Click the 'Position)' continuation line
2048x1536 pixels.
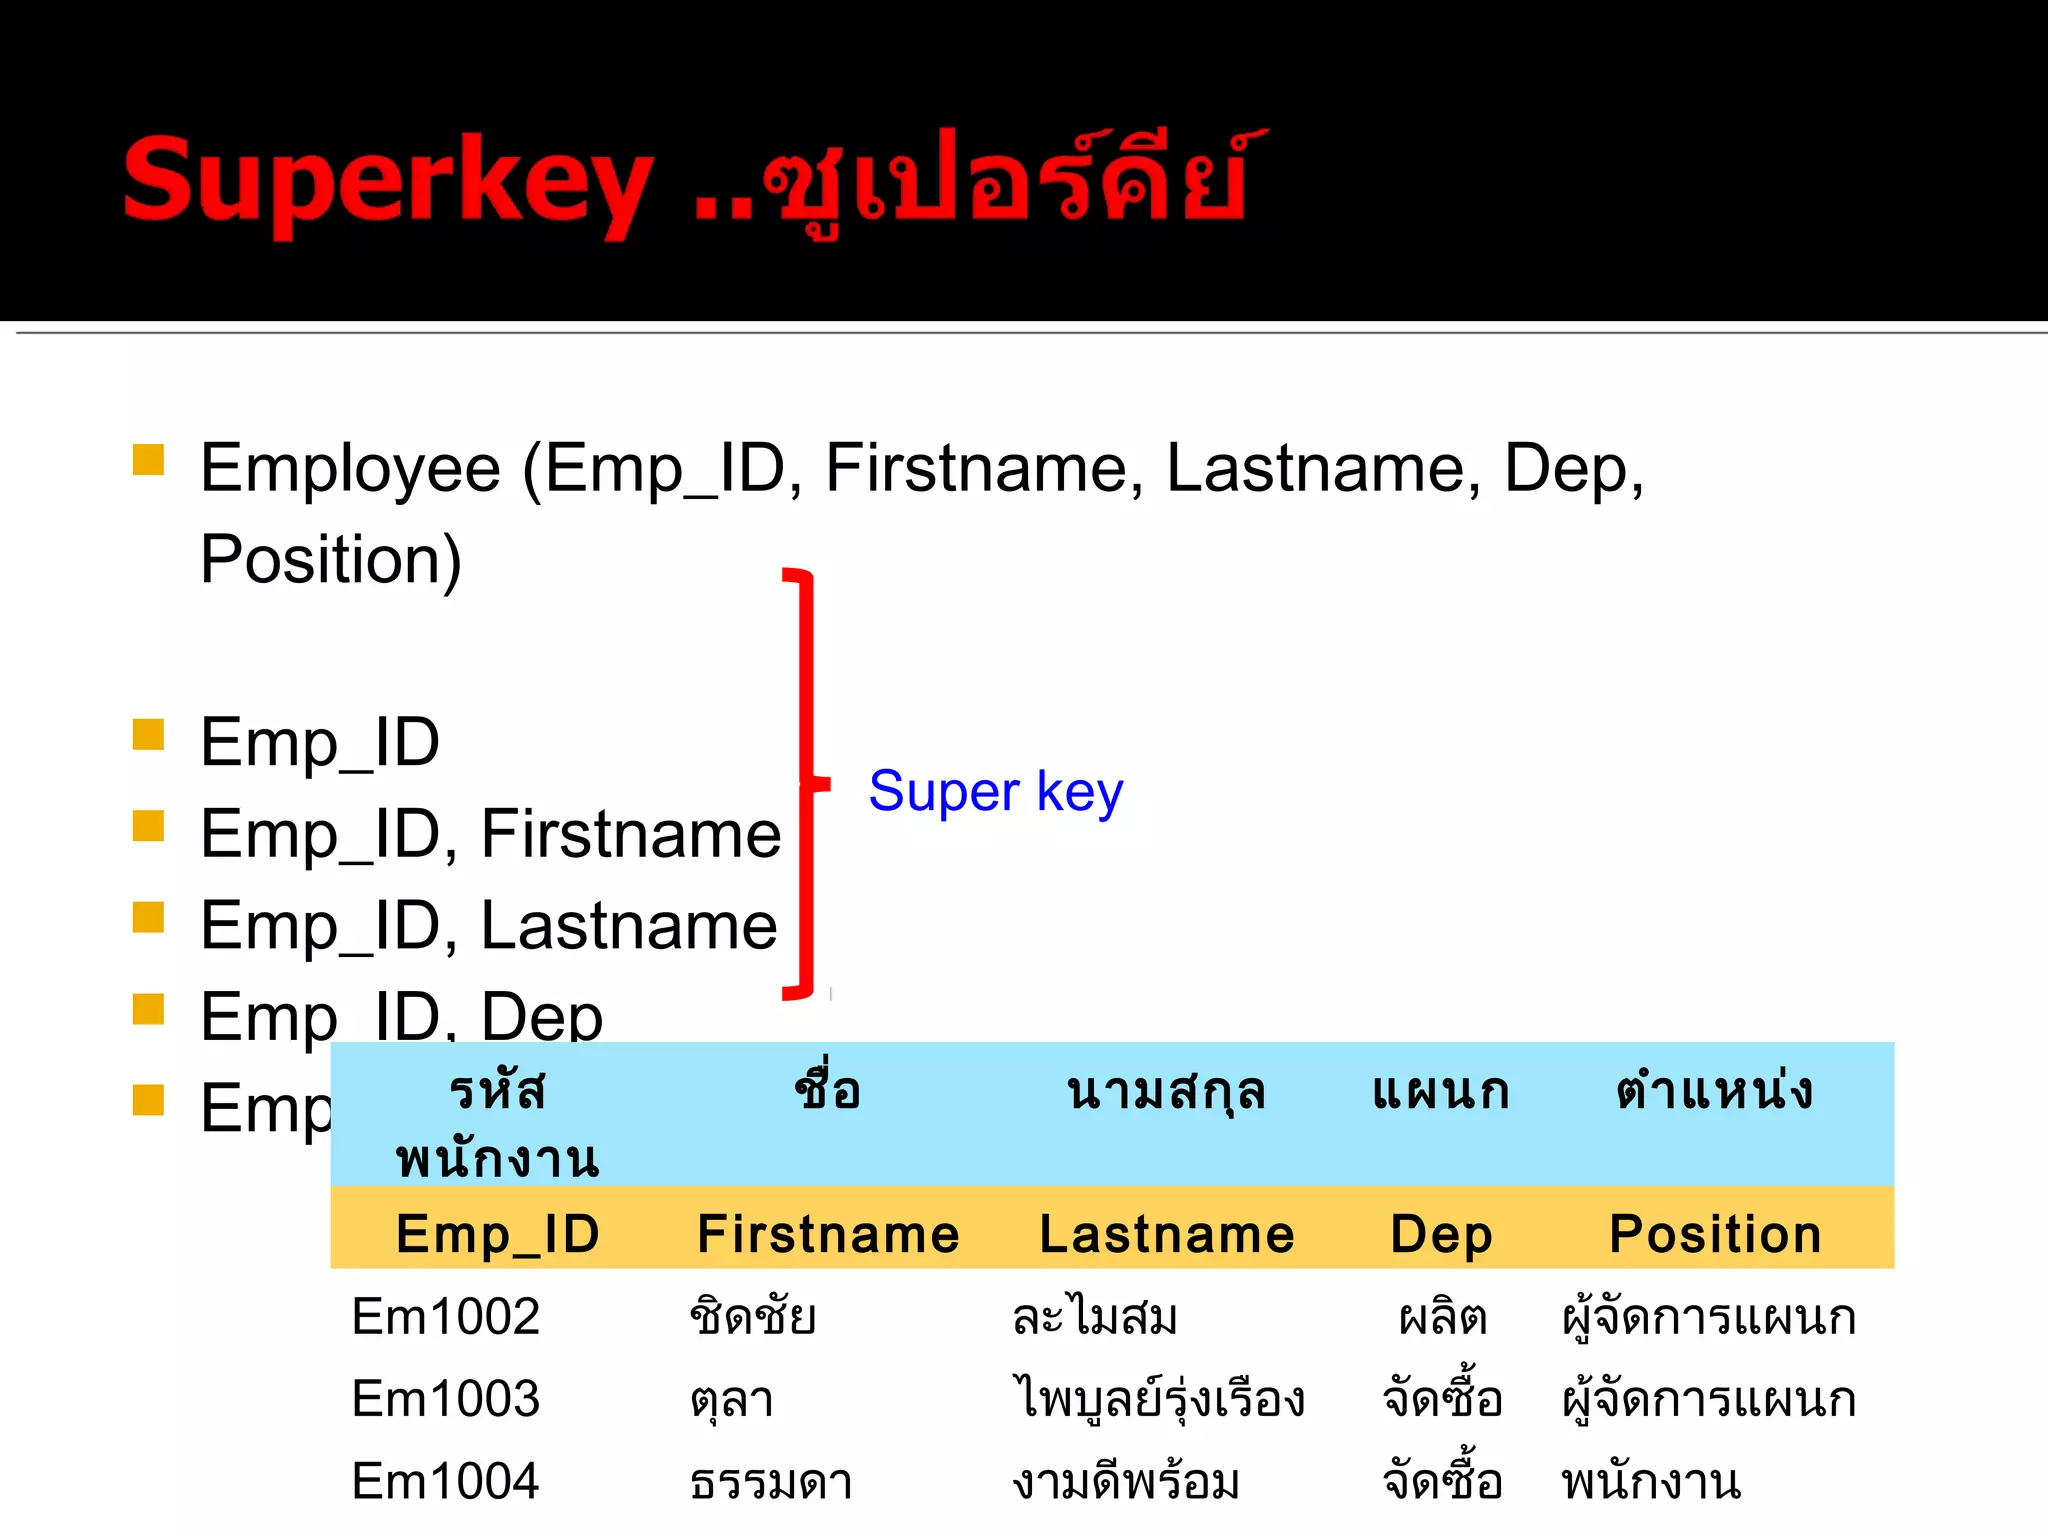click(x=331, y=559)
